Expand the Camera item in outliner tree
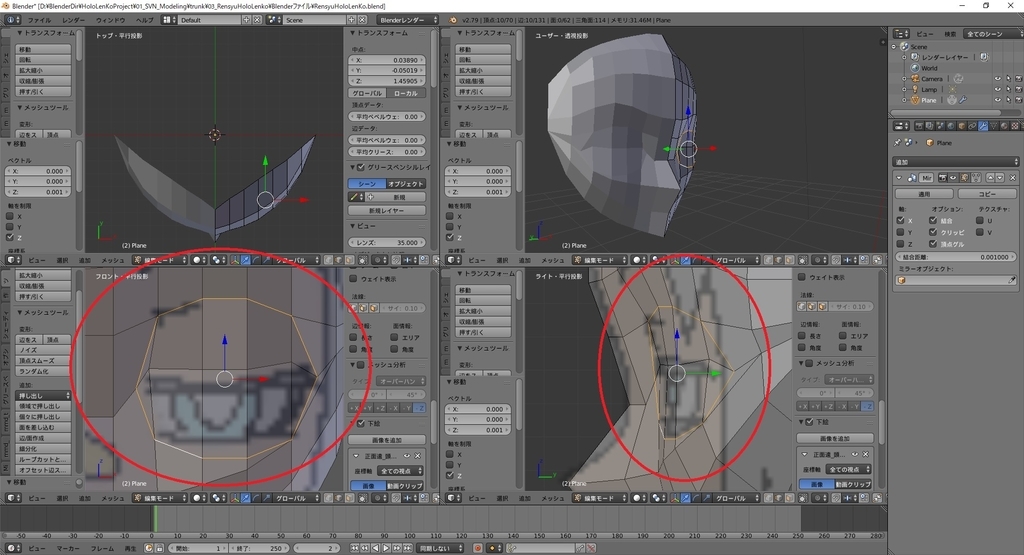This screenshot has height=555, width=1024. point(904,79)
